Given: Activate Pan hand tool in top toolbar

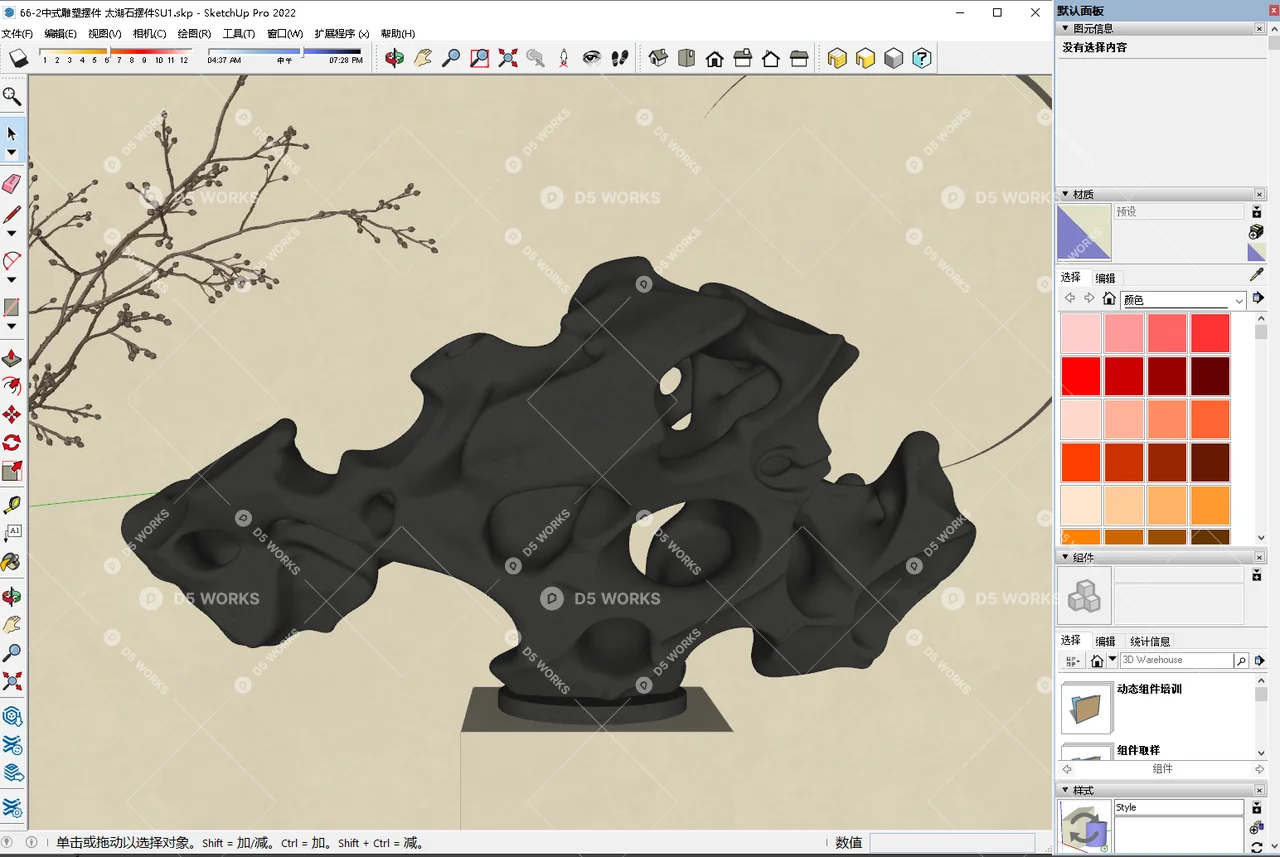Looking at the screenshot, I should pyautogui.click(x=423, y=58).
